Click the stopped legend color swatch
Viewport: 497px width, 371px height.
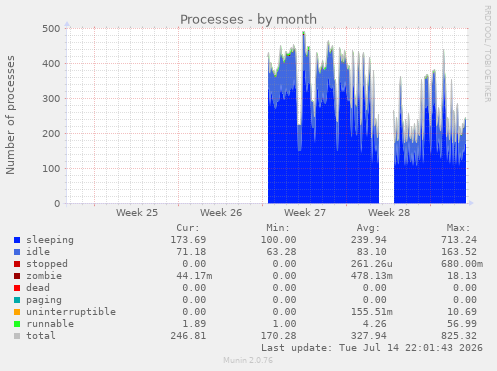pos(17,264)
